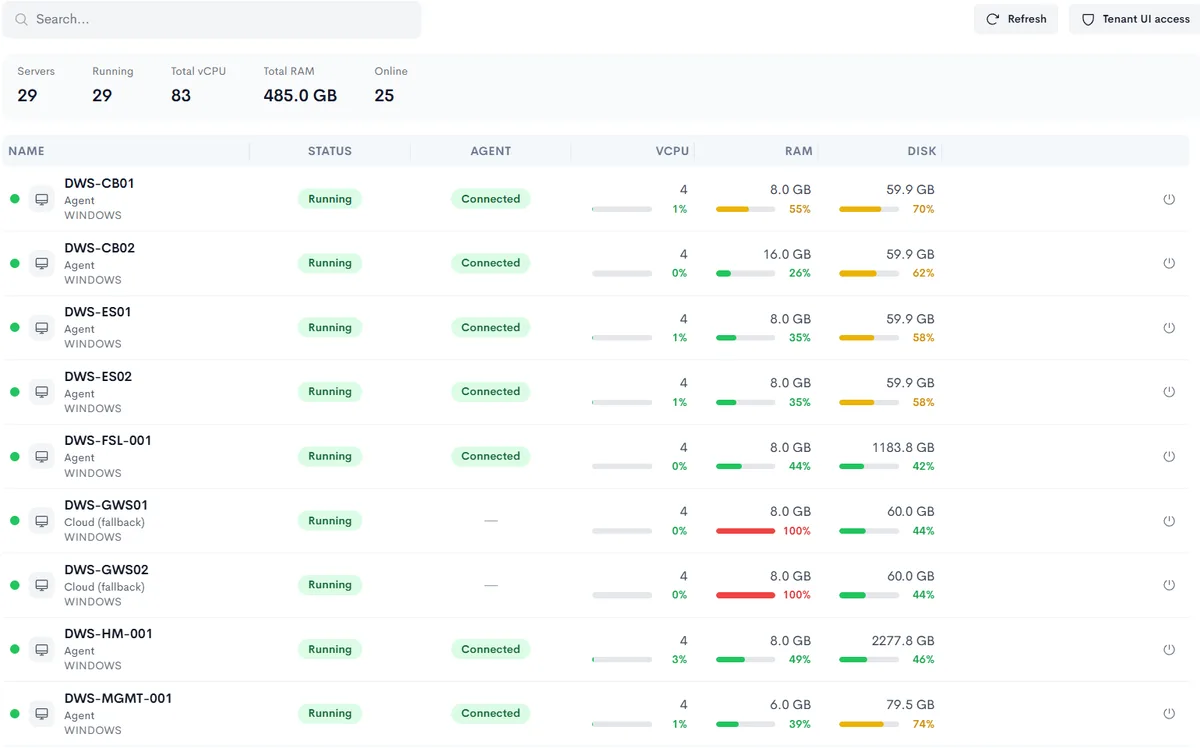Click the 6.0 GB RAM value
Viewport: 1200px width, 748px height.
coord(791,706)
